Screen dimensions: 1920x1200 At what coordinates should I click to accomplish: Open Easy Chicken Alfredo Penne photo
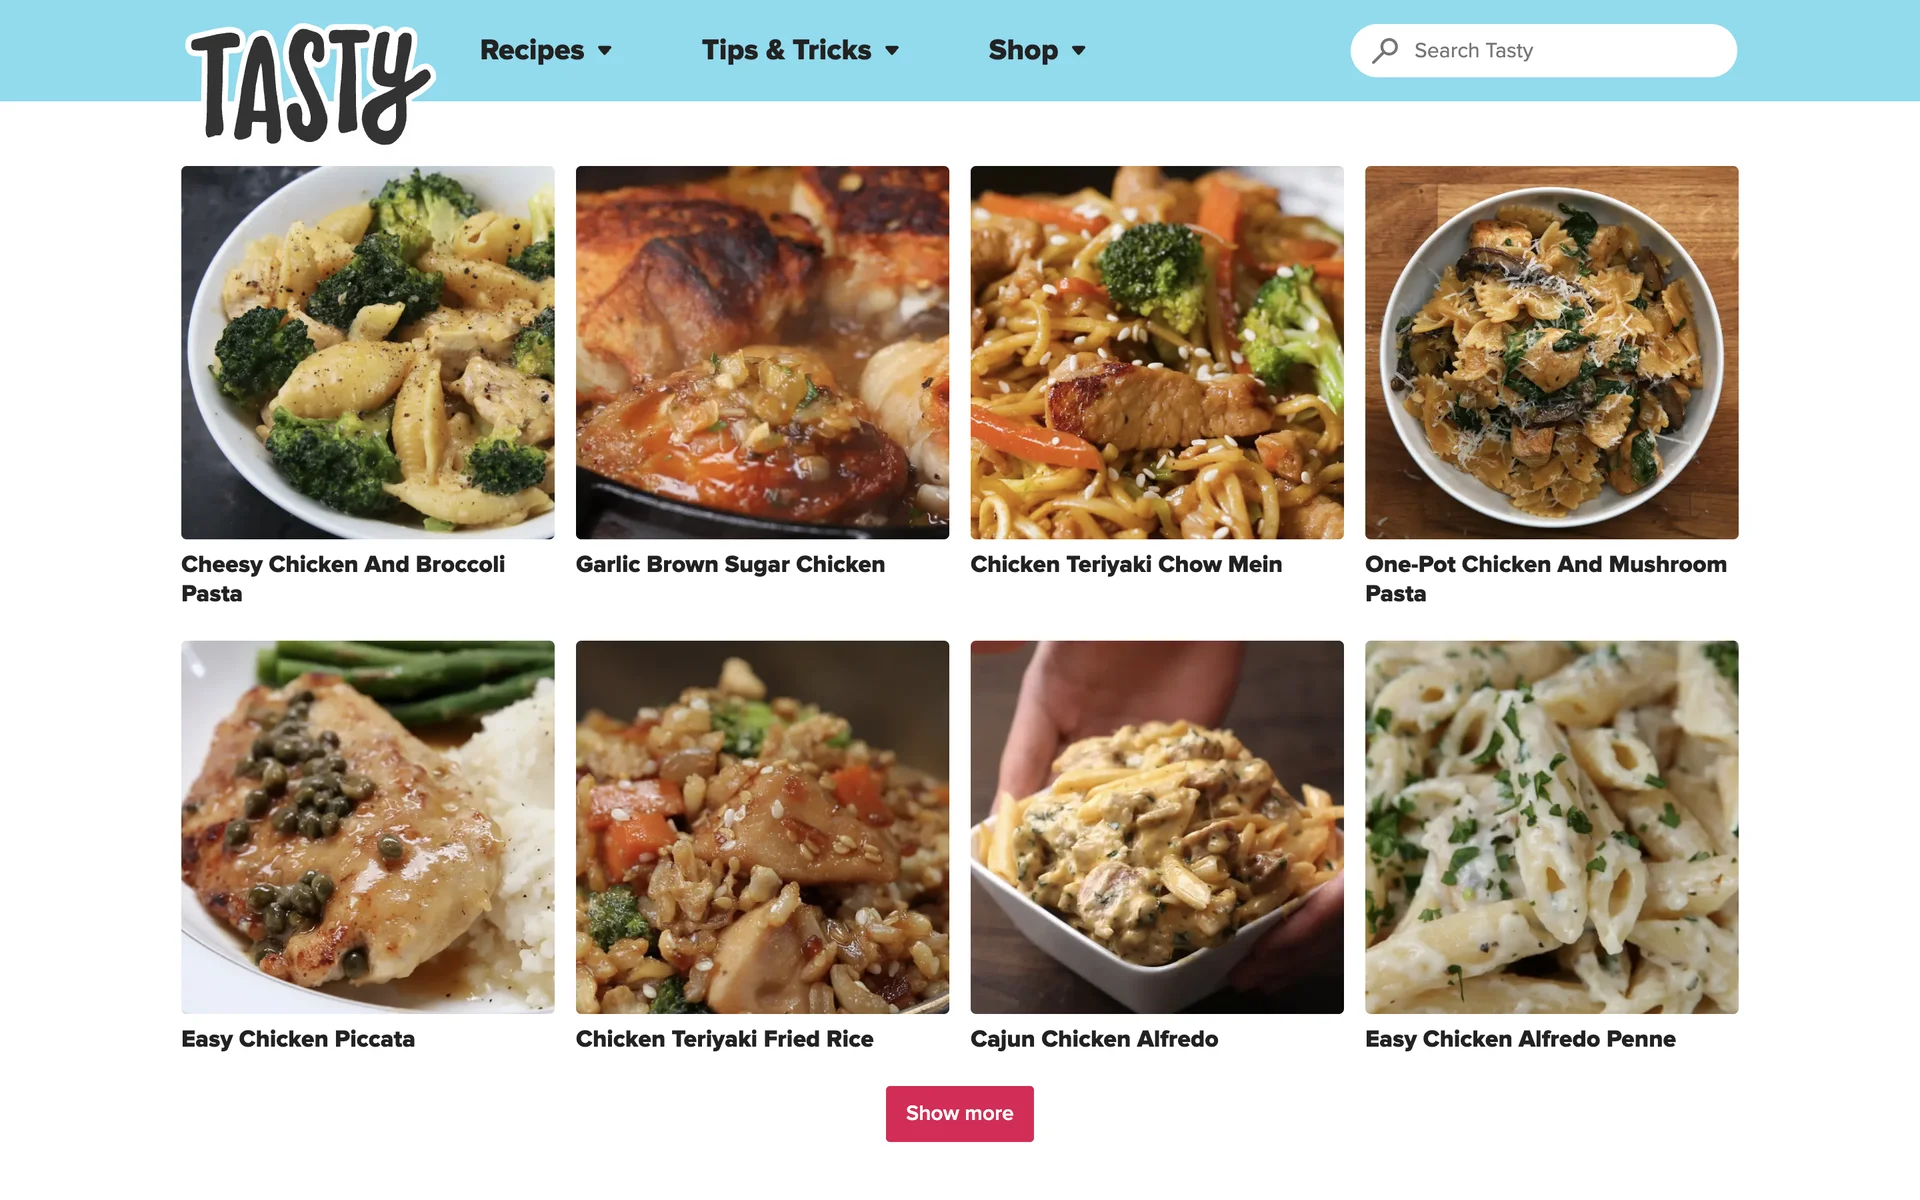coord(1551,827)
